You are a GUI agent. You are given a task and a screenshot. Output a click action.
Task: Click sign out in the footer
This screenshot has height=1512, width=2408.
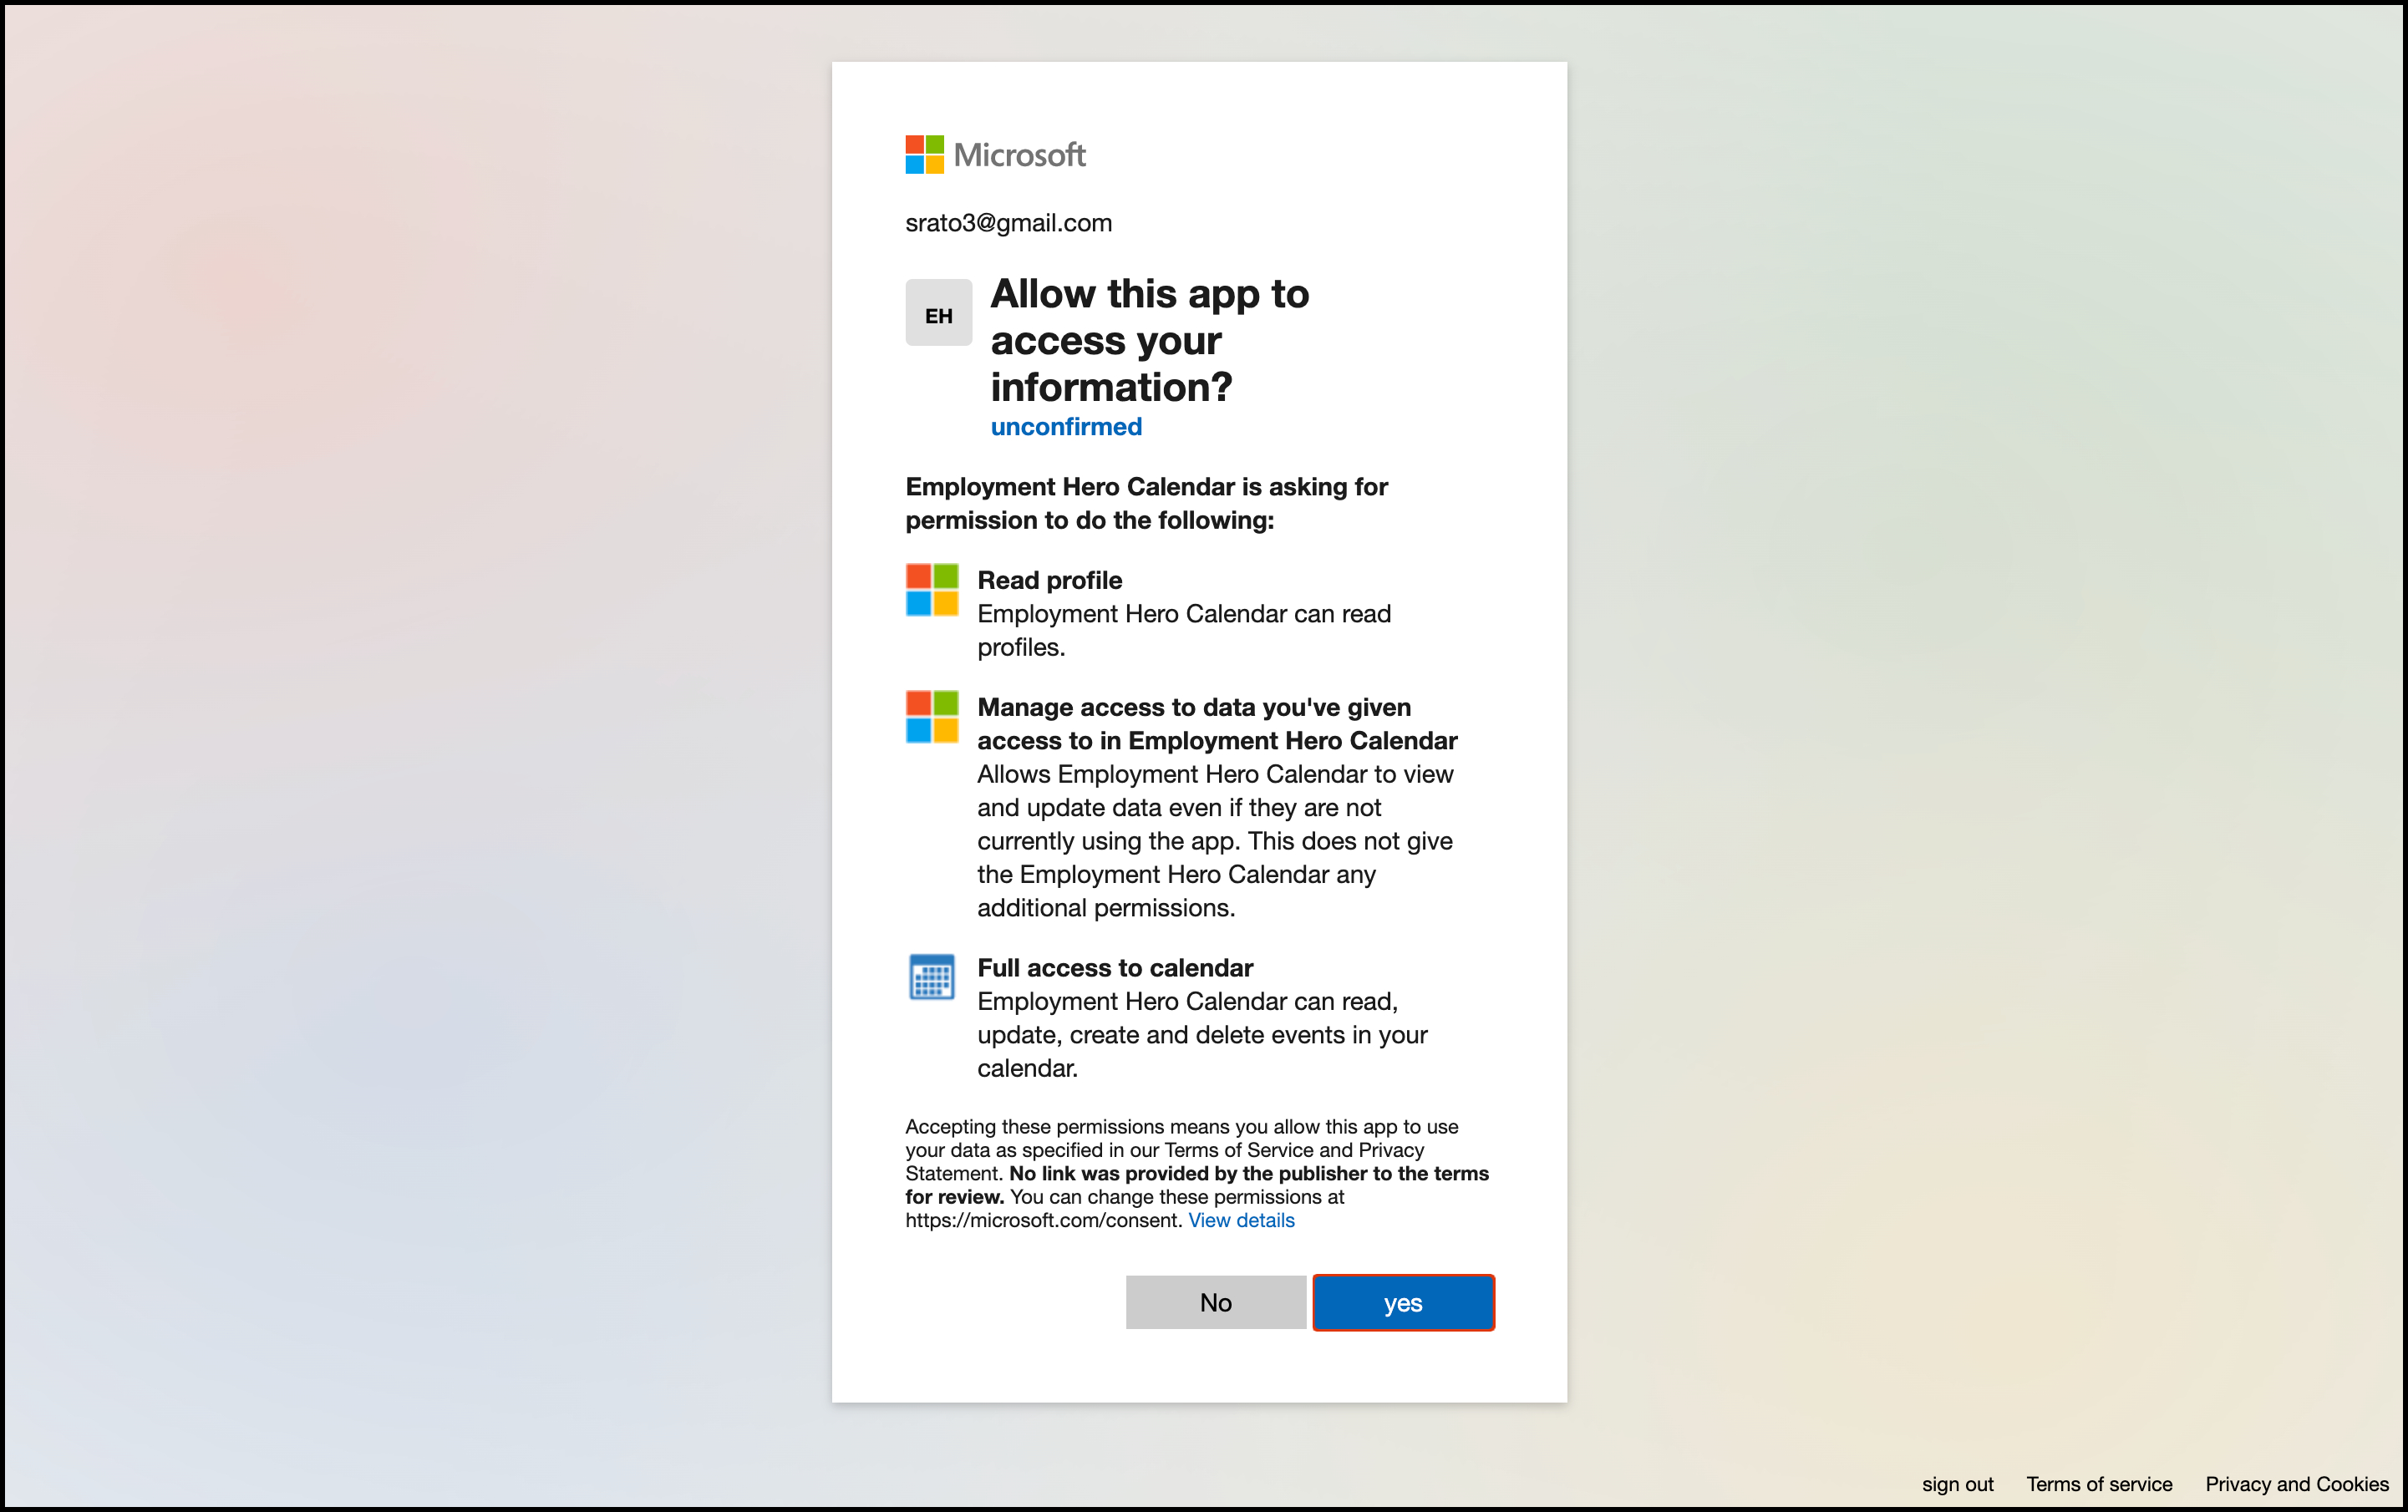click(x=1957, y=1484)
